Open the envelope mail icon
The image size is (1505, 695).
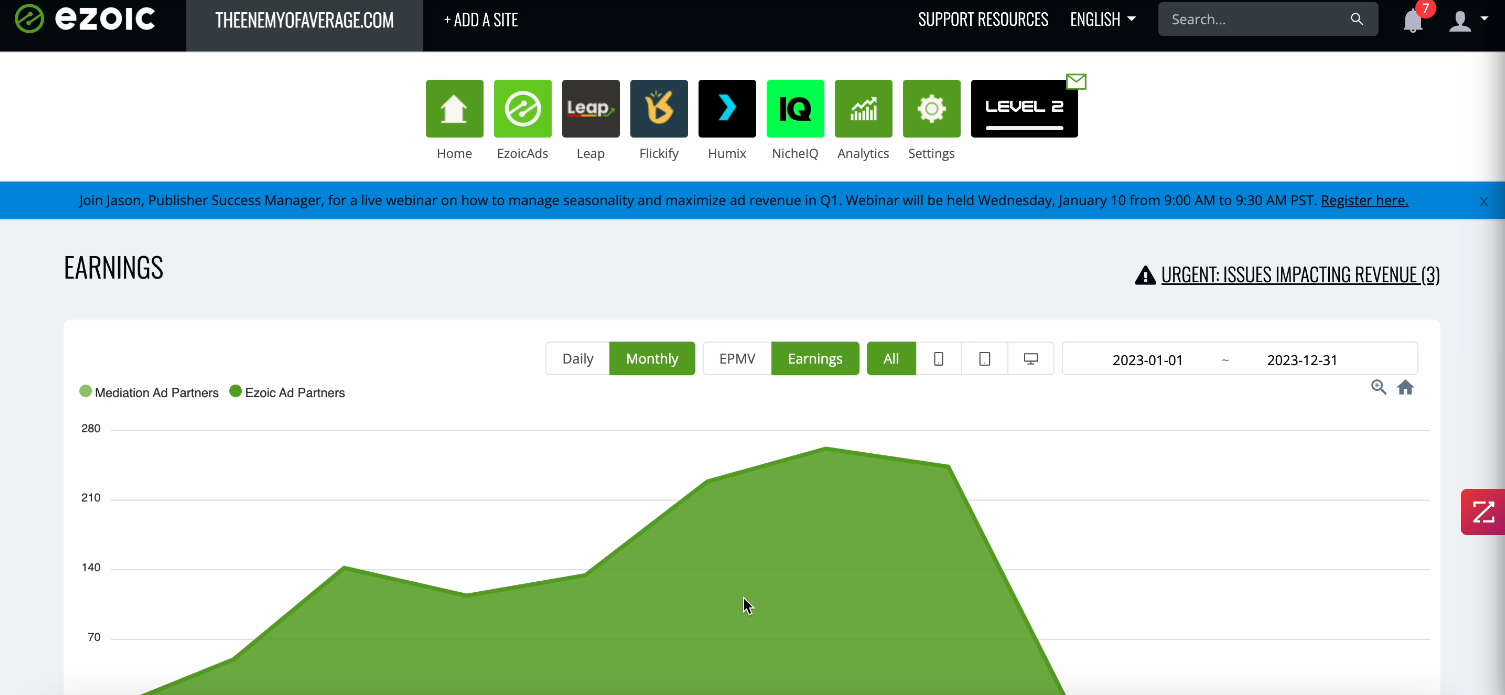[x=1076, y=81]
